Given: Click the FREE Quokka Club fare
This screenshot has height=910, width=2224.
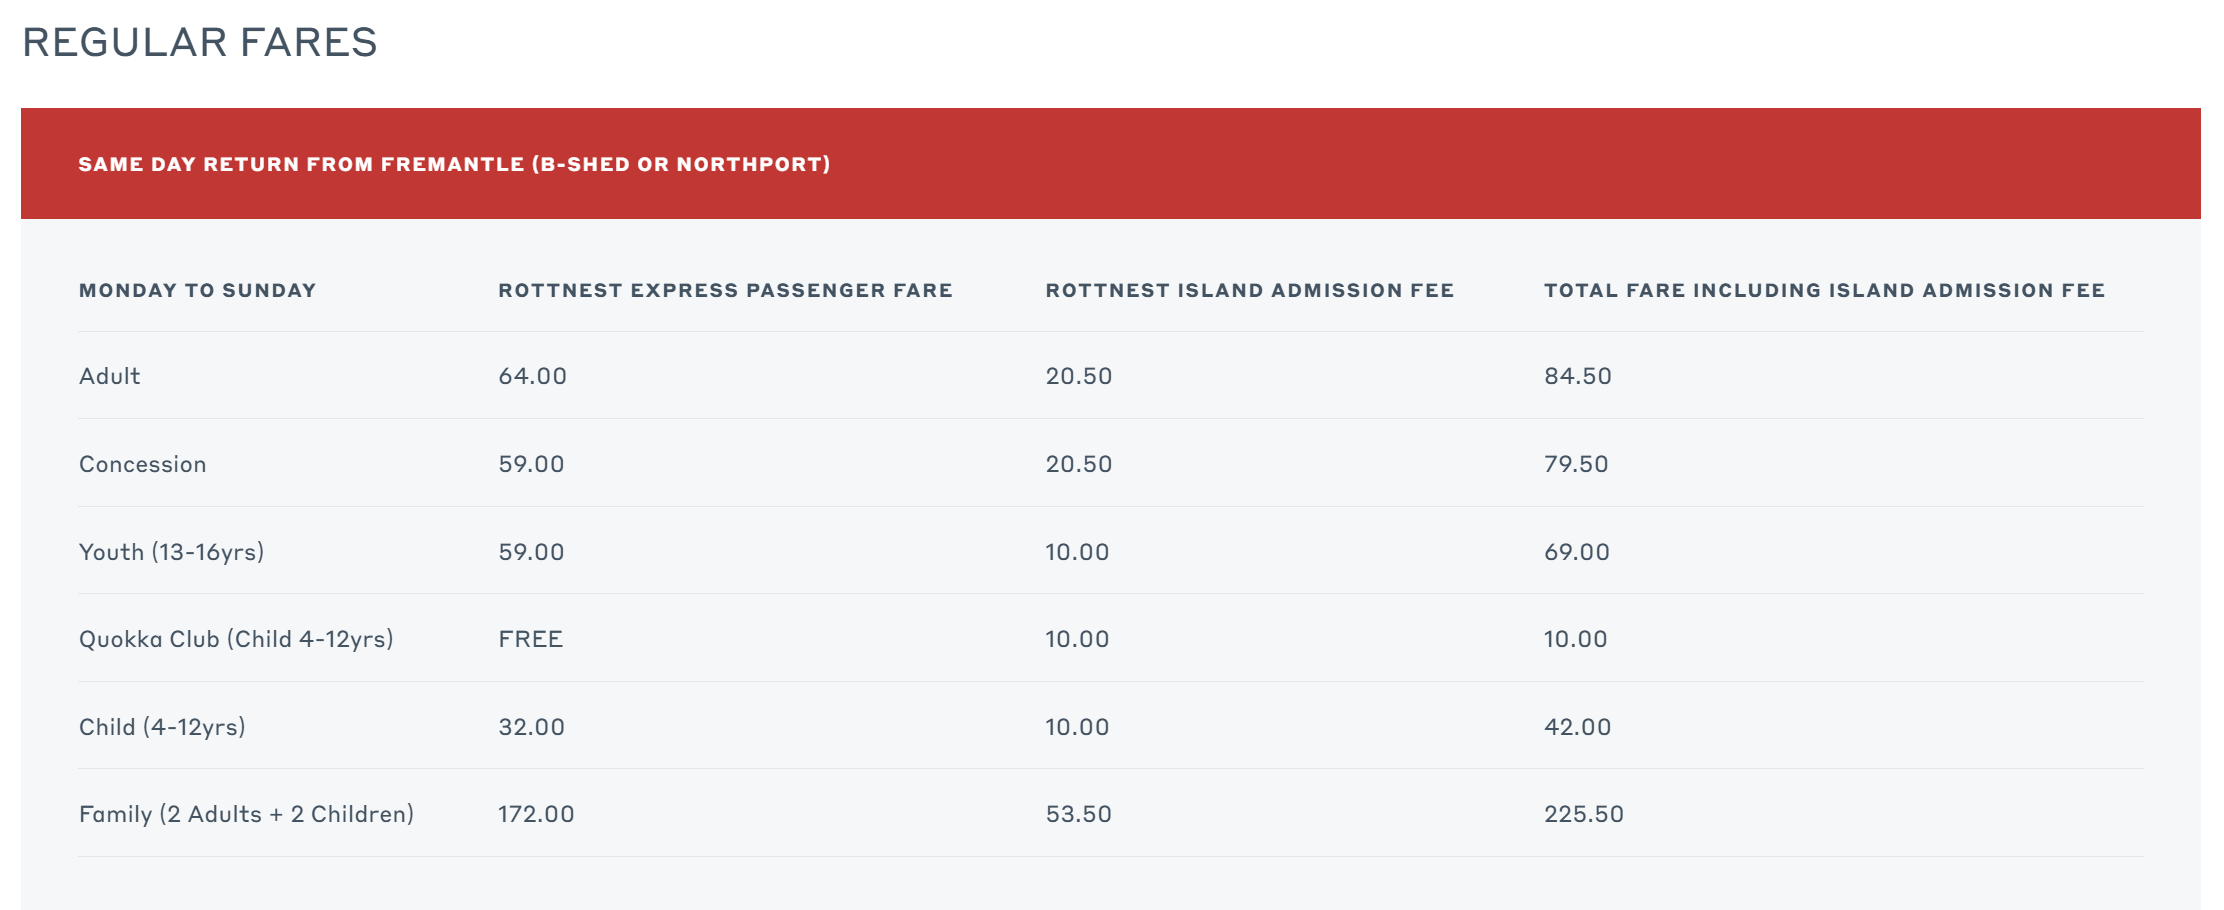Looking at the screenshot, I should (x=531, y=639).
